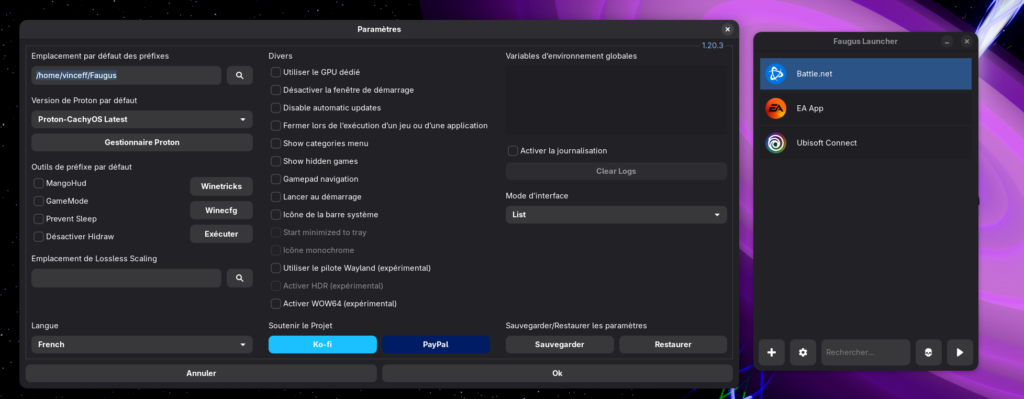Click the Rechercher search field
The image size is (1024, 399).
coord(866,353)
